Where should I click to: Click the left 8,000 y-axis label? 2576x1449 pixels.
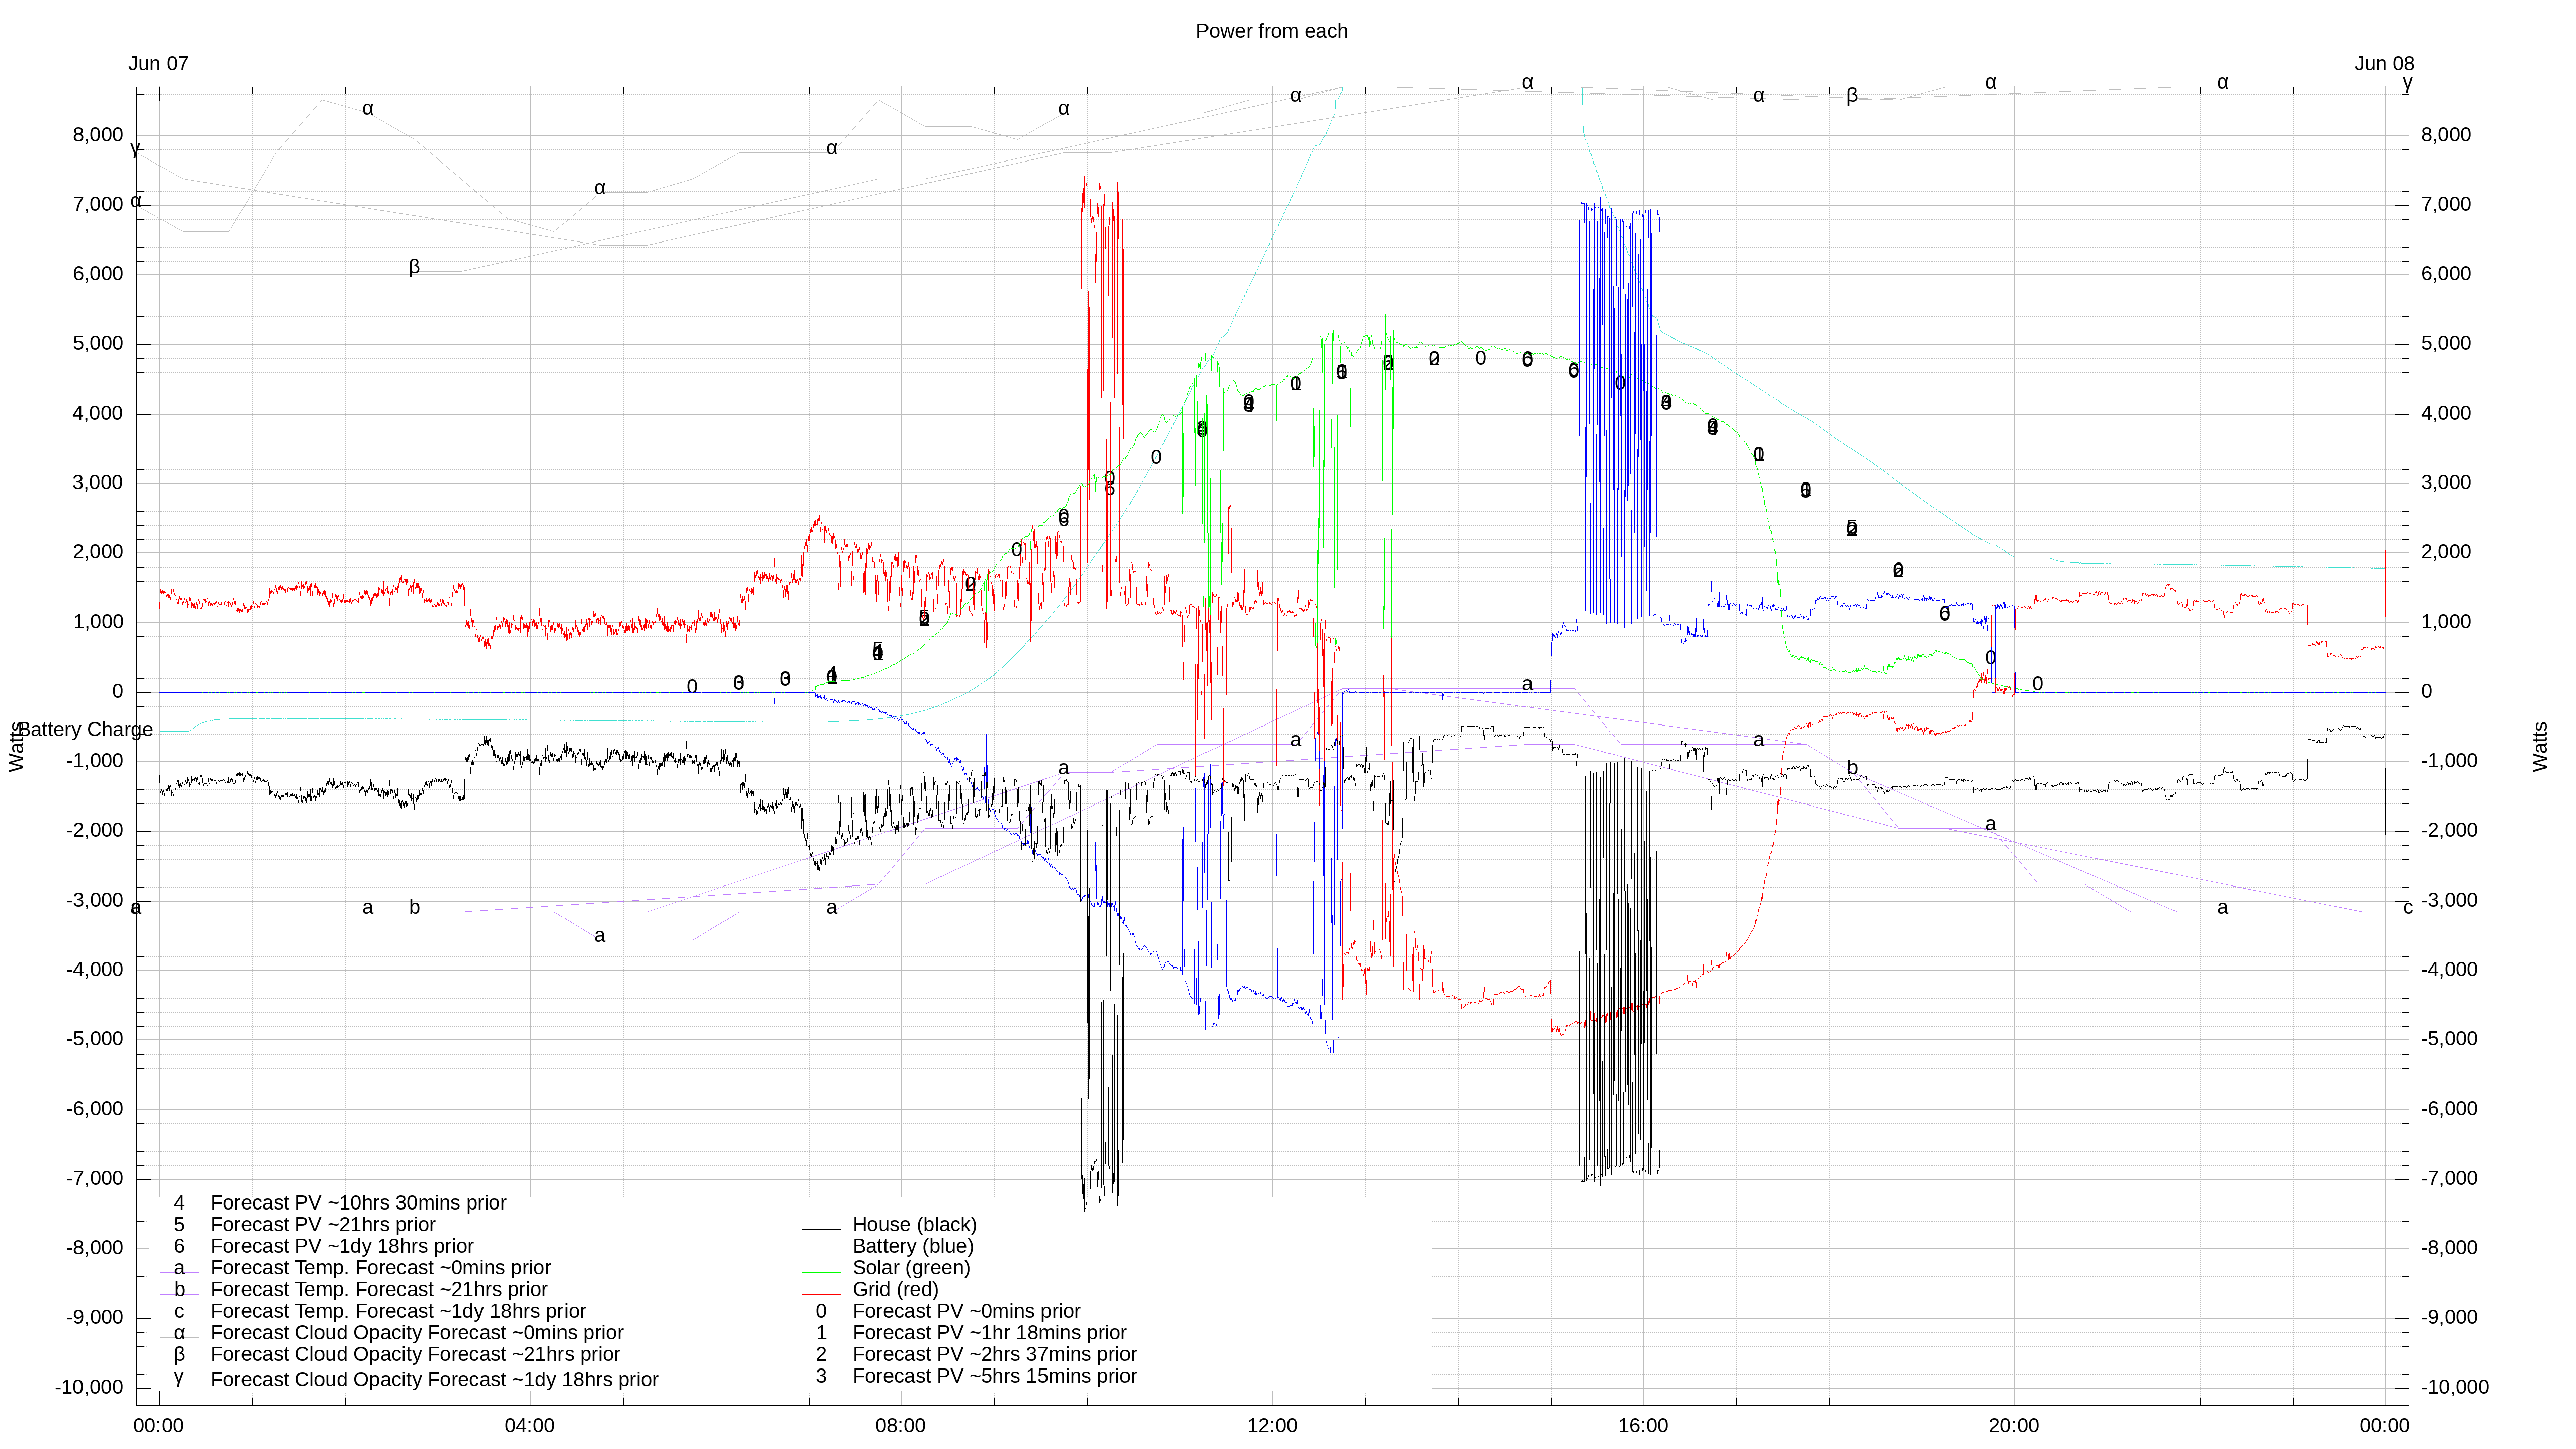[x=97, y=135]
